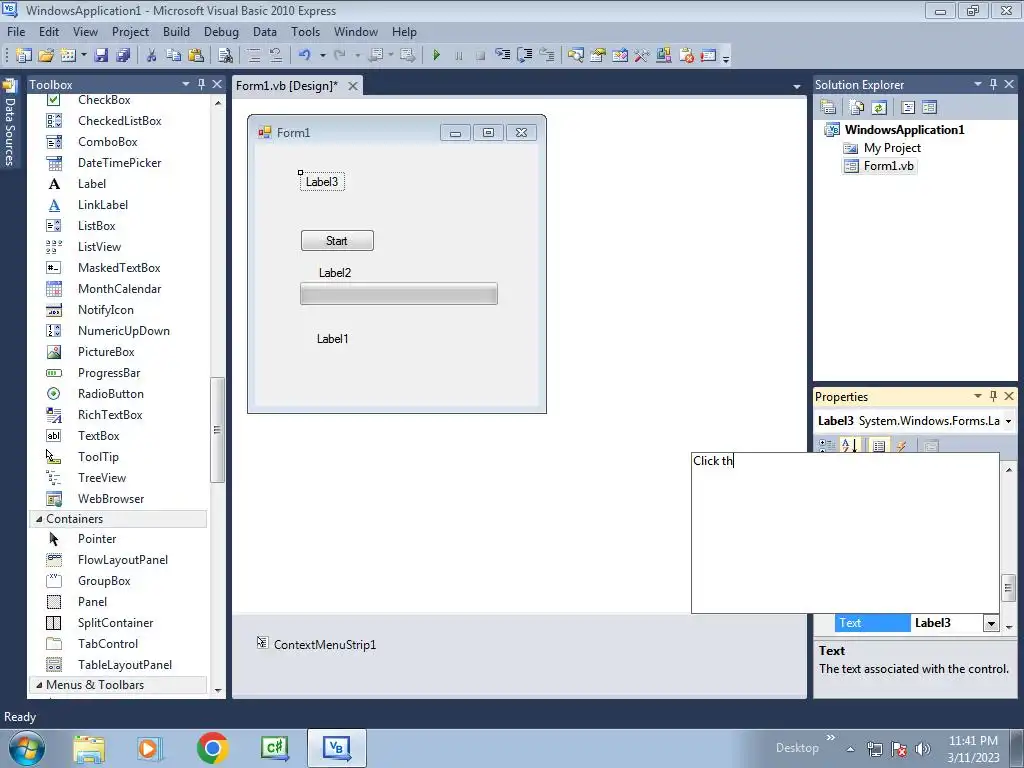Click Show All Files in Solution Explorer
The image size is (1024, 768).
tap(856, 107)
